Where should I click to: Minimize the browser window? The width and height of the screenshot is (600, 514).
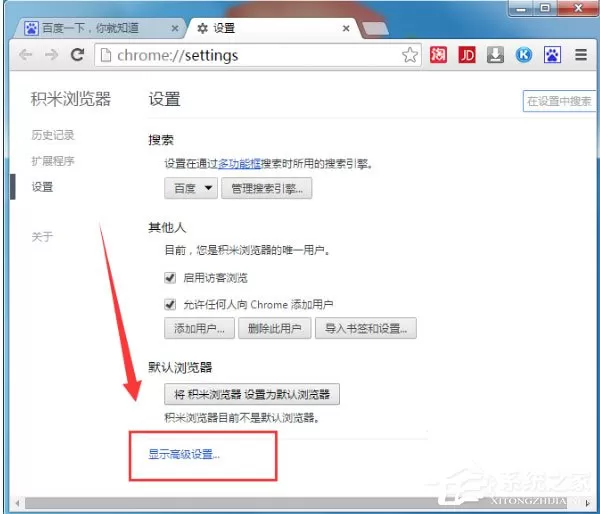(x=521, y=8)
